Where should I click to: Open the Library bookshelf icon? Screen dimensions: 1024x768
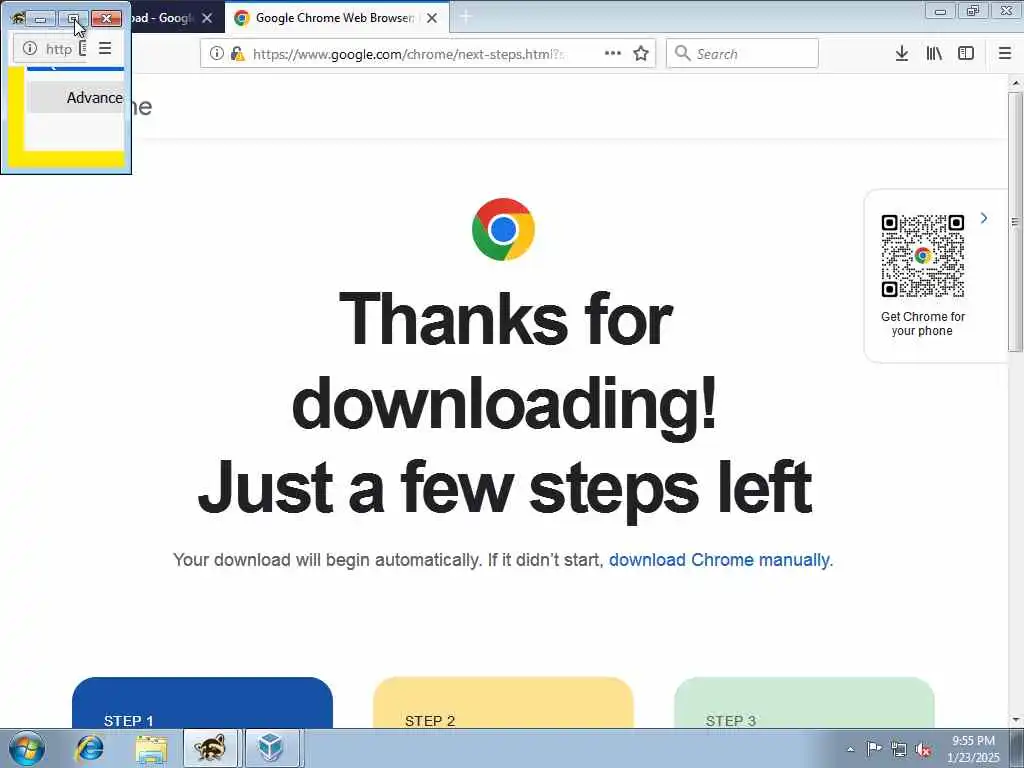934,54
